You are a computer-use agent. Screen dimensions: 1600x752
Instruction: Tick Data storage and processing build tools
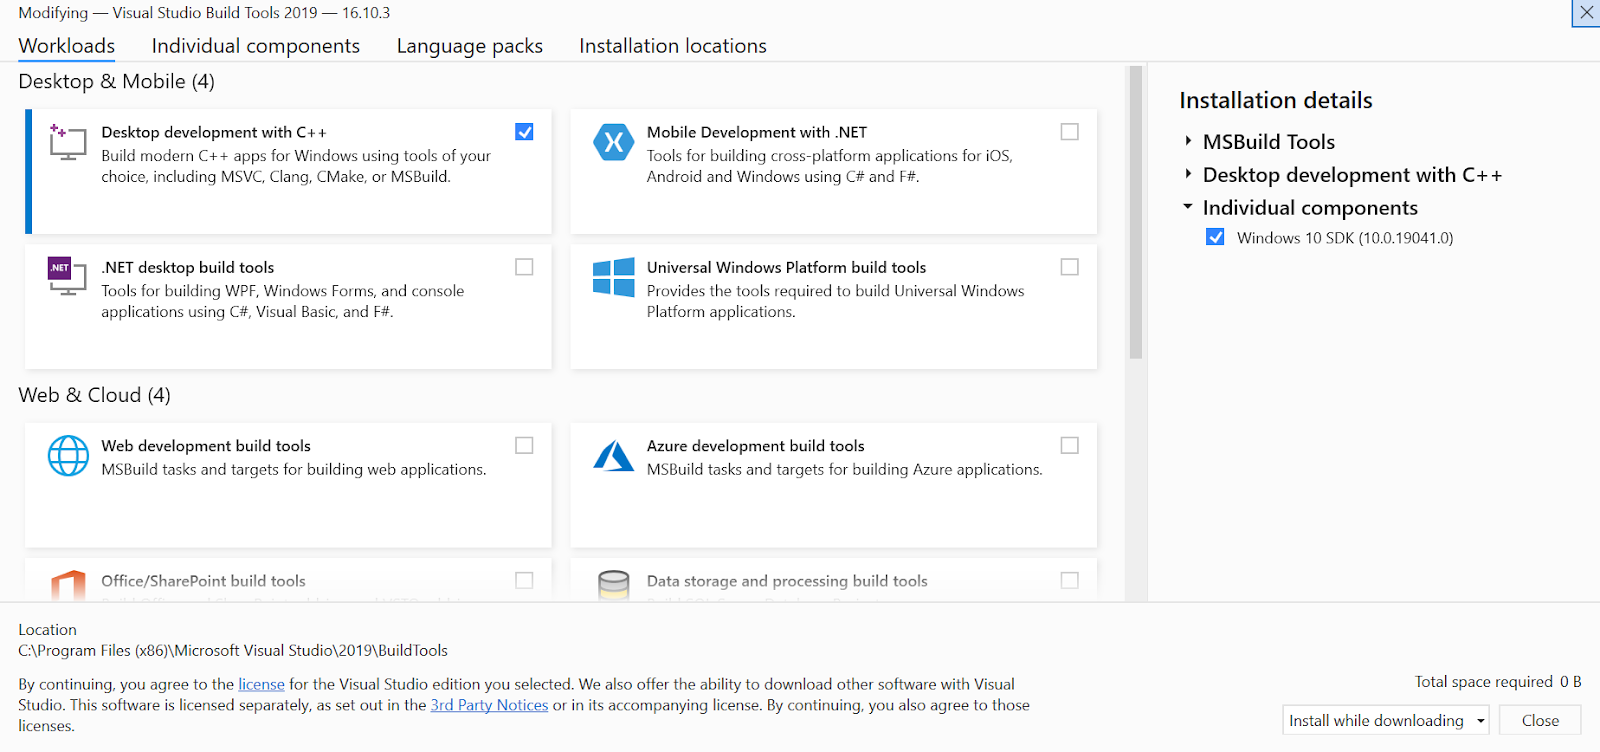pos(1069,580)
